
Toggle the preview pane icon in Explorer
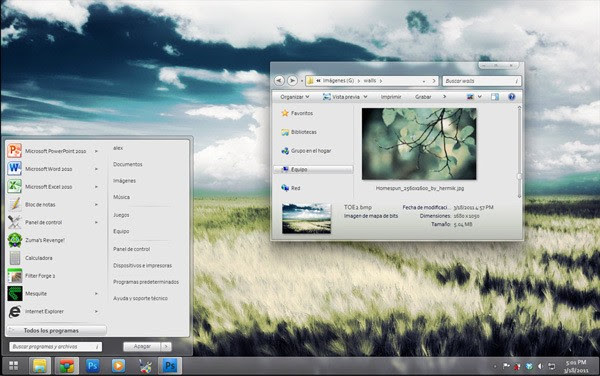coord(495,97)
